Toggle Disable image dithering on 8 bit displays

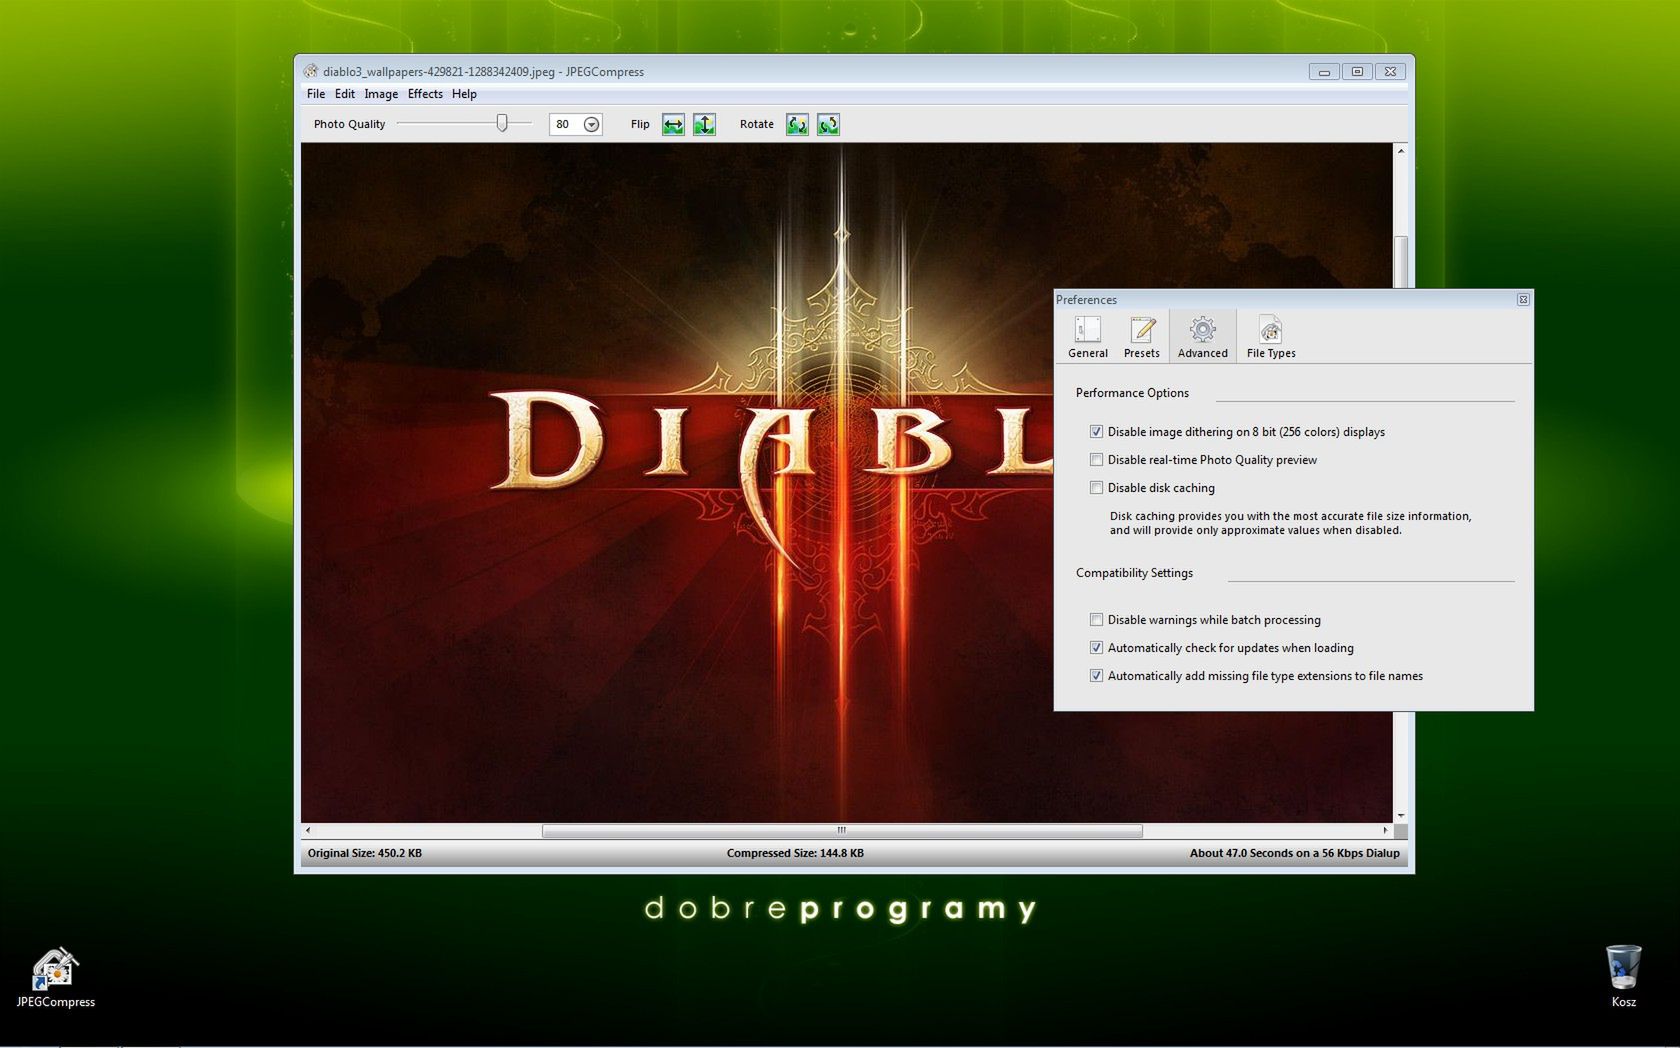click(x=1096, y=432)
